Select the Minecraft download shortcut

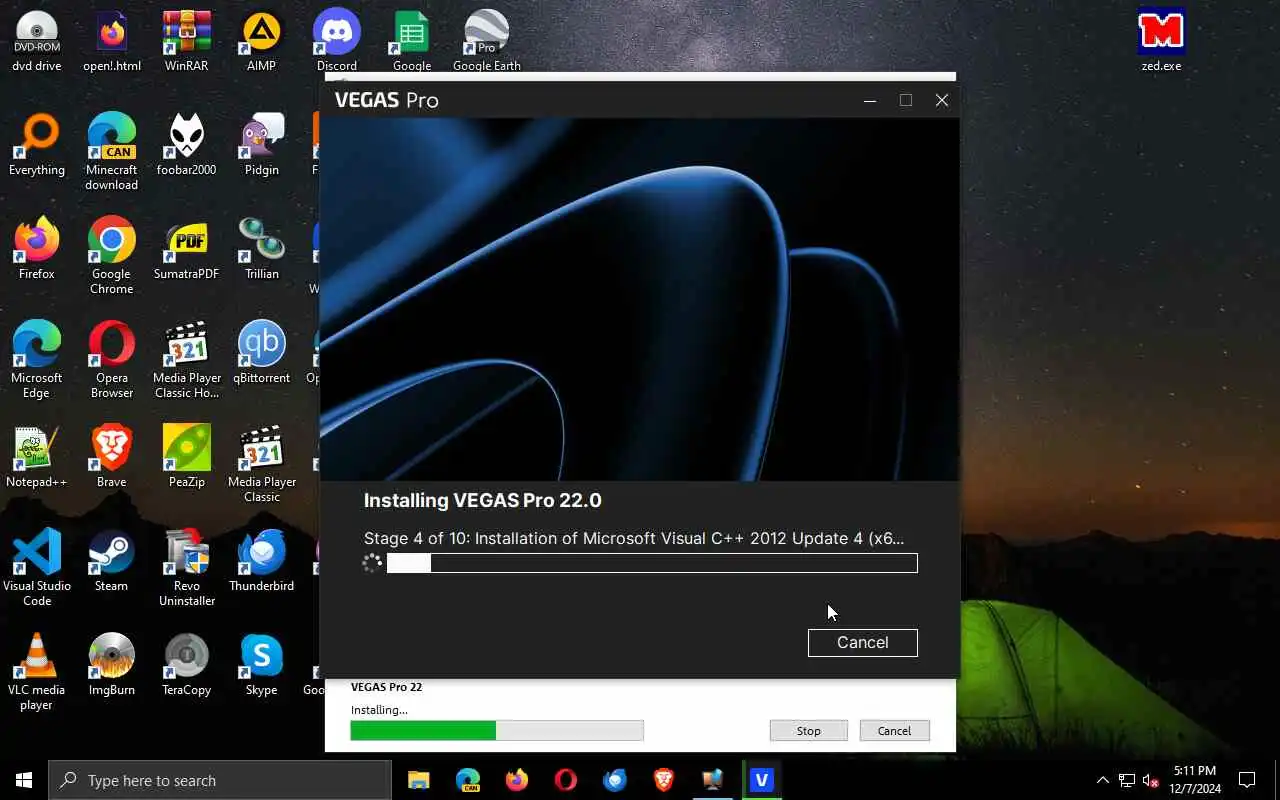pyautogui.click(x=112, y=152)
